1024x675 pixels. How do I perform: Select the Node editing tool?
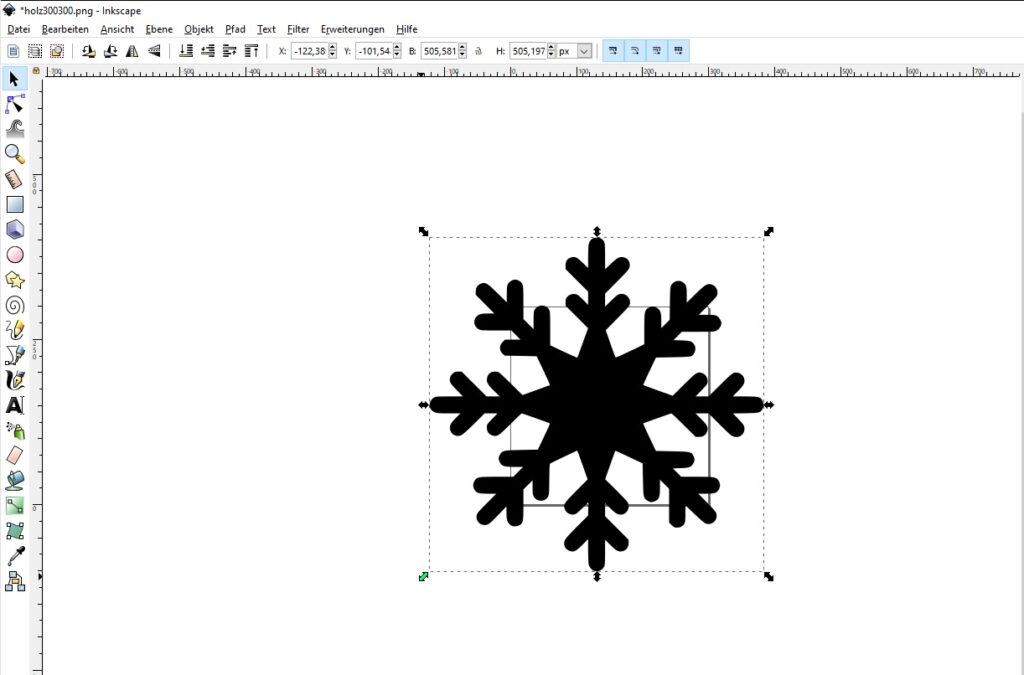point(14,104)
